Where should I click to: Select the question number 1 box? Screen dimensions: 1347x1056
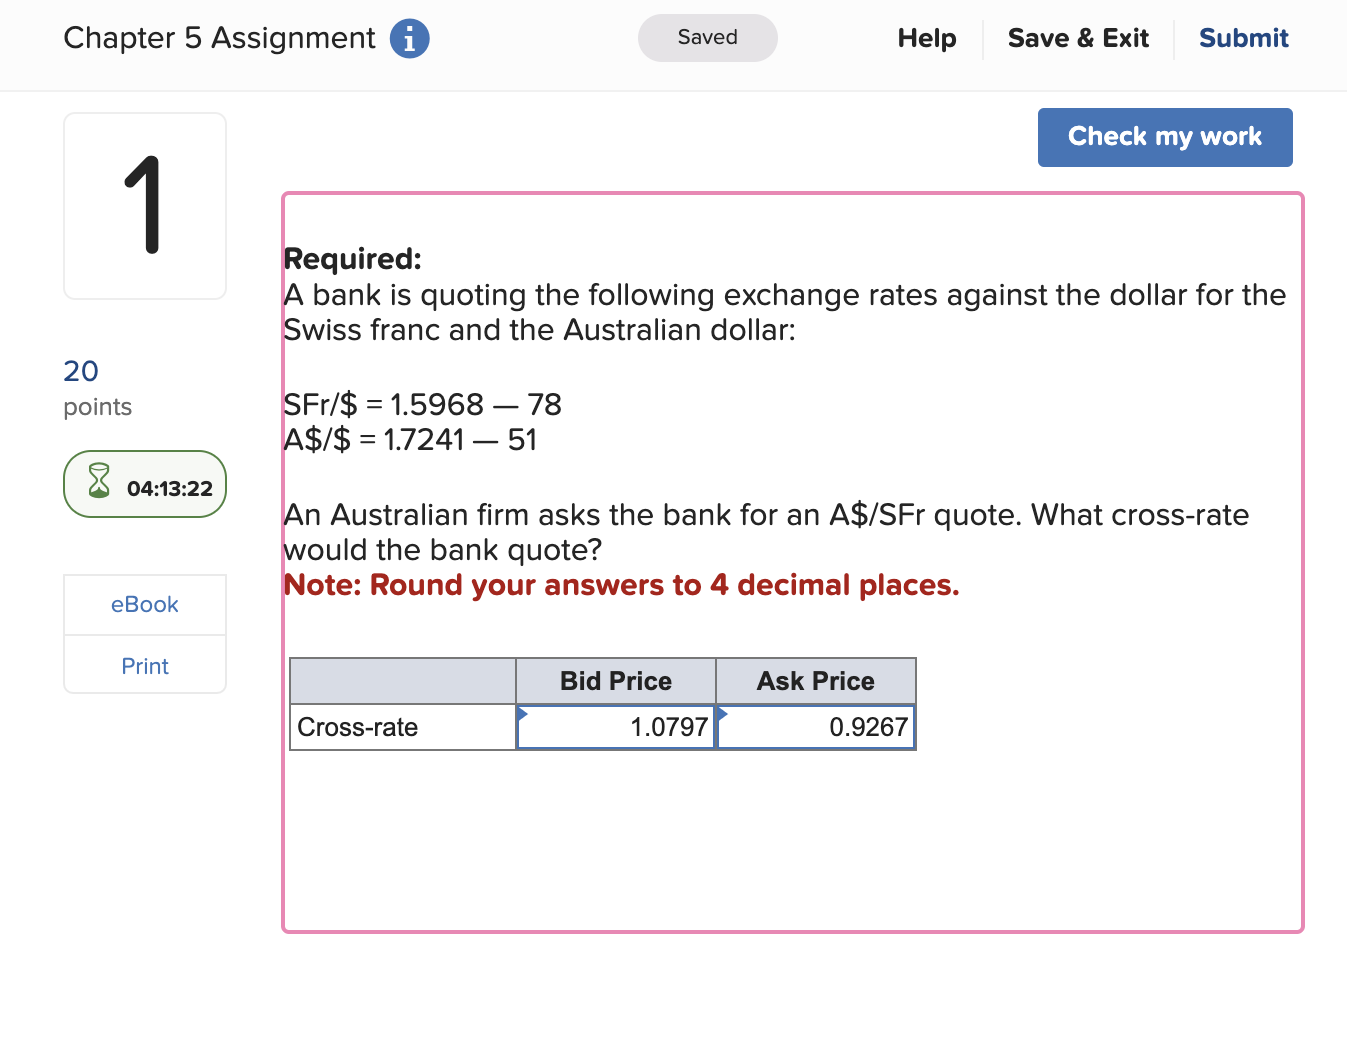pyautogui.click(x=144, y=205)
